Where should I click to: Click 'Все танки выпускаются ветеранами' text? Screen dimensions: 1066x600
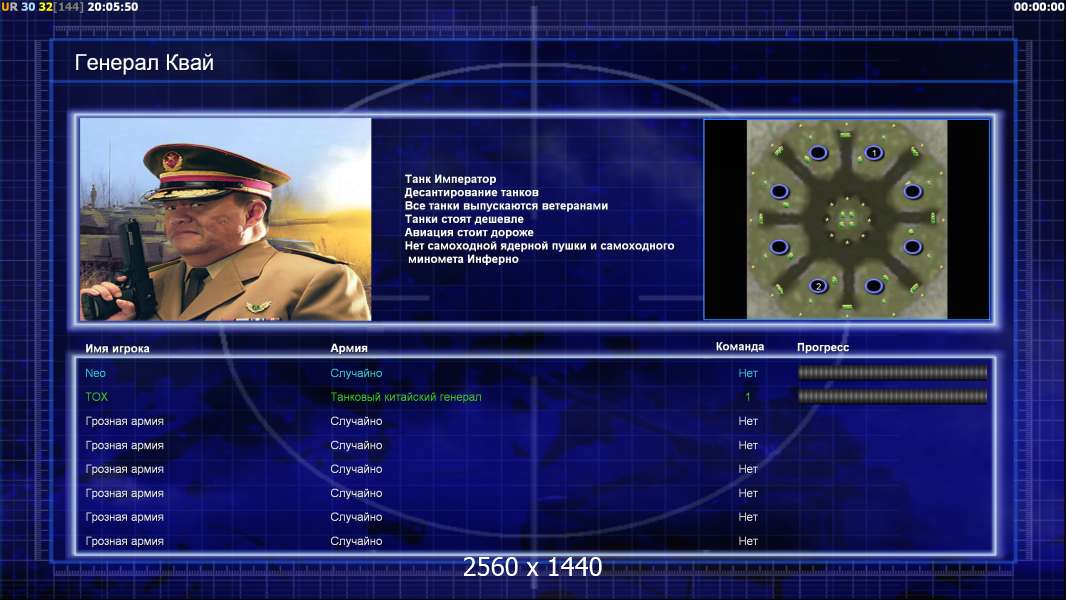(506, 205)
